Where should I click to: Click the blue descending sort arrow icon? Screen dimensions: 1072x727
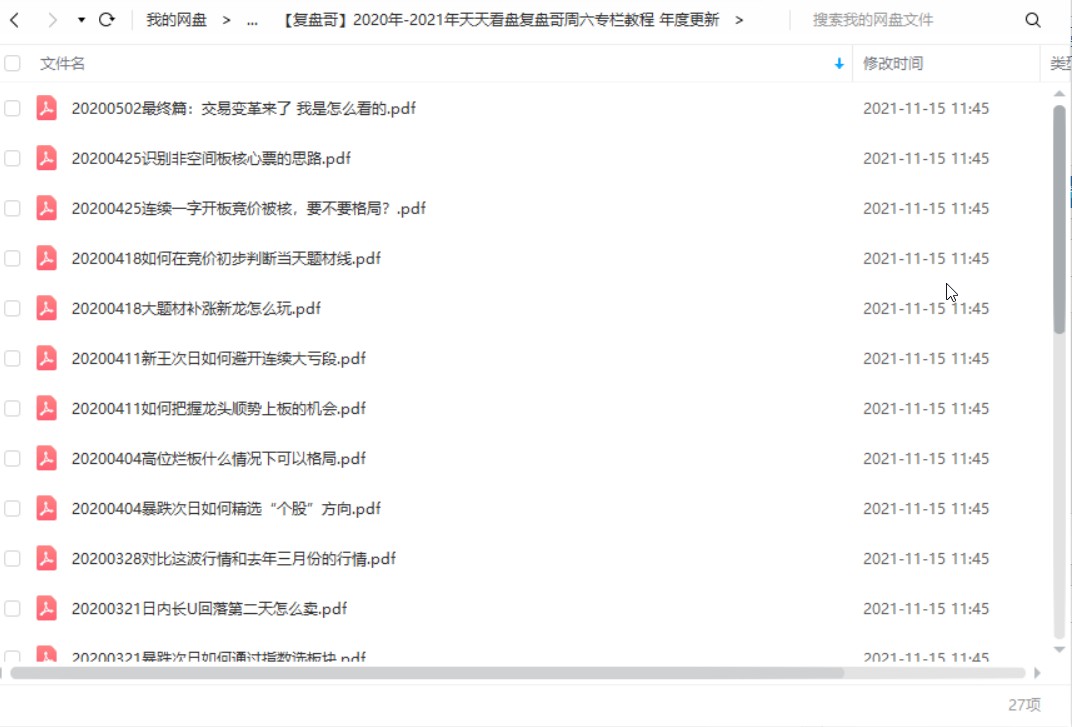pos(838,63)
